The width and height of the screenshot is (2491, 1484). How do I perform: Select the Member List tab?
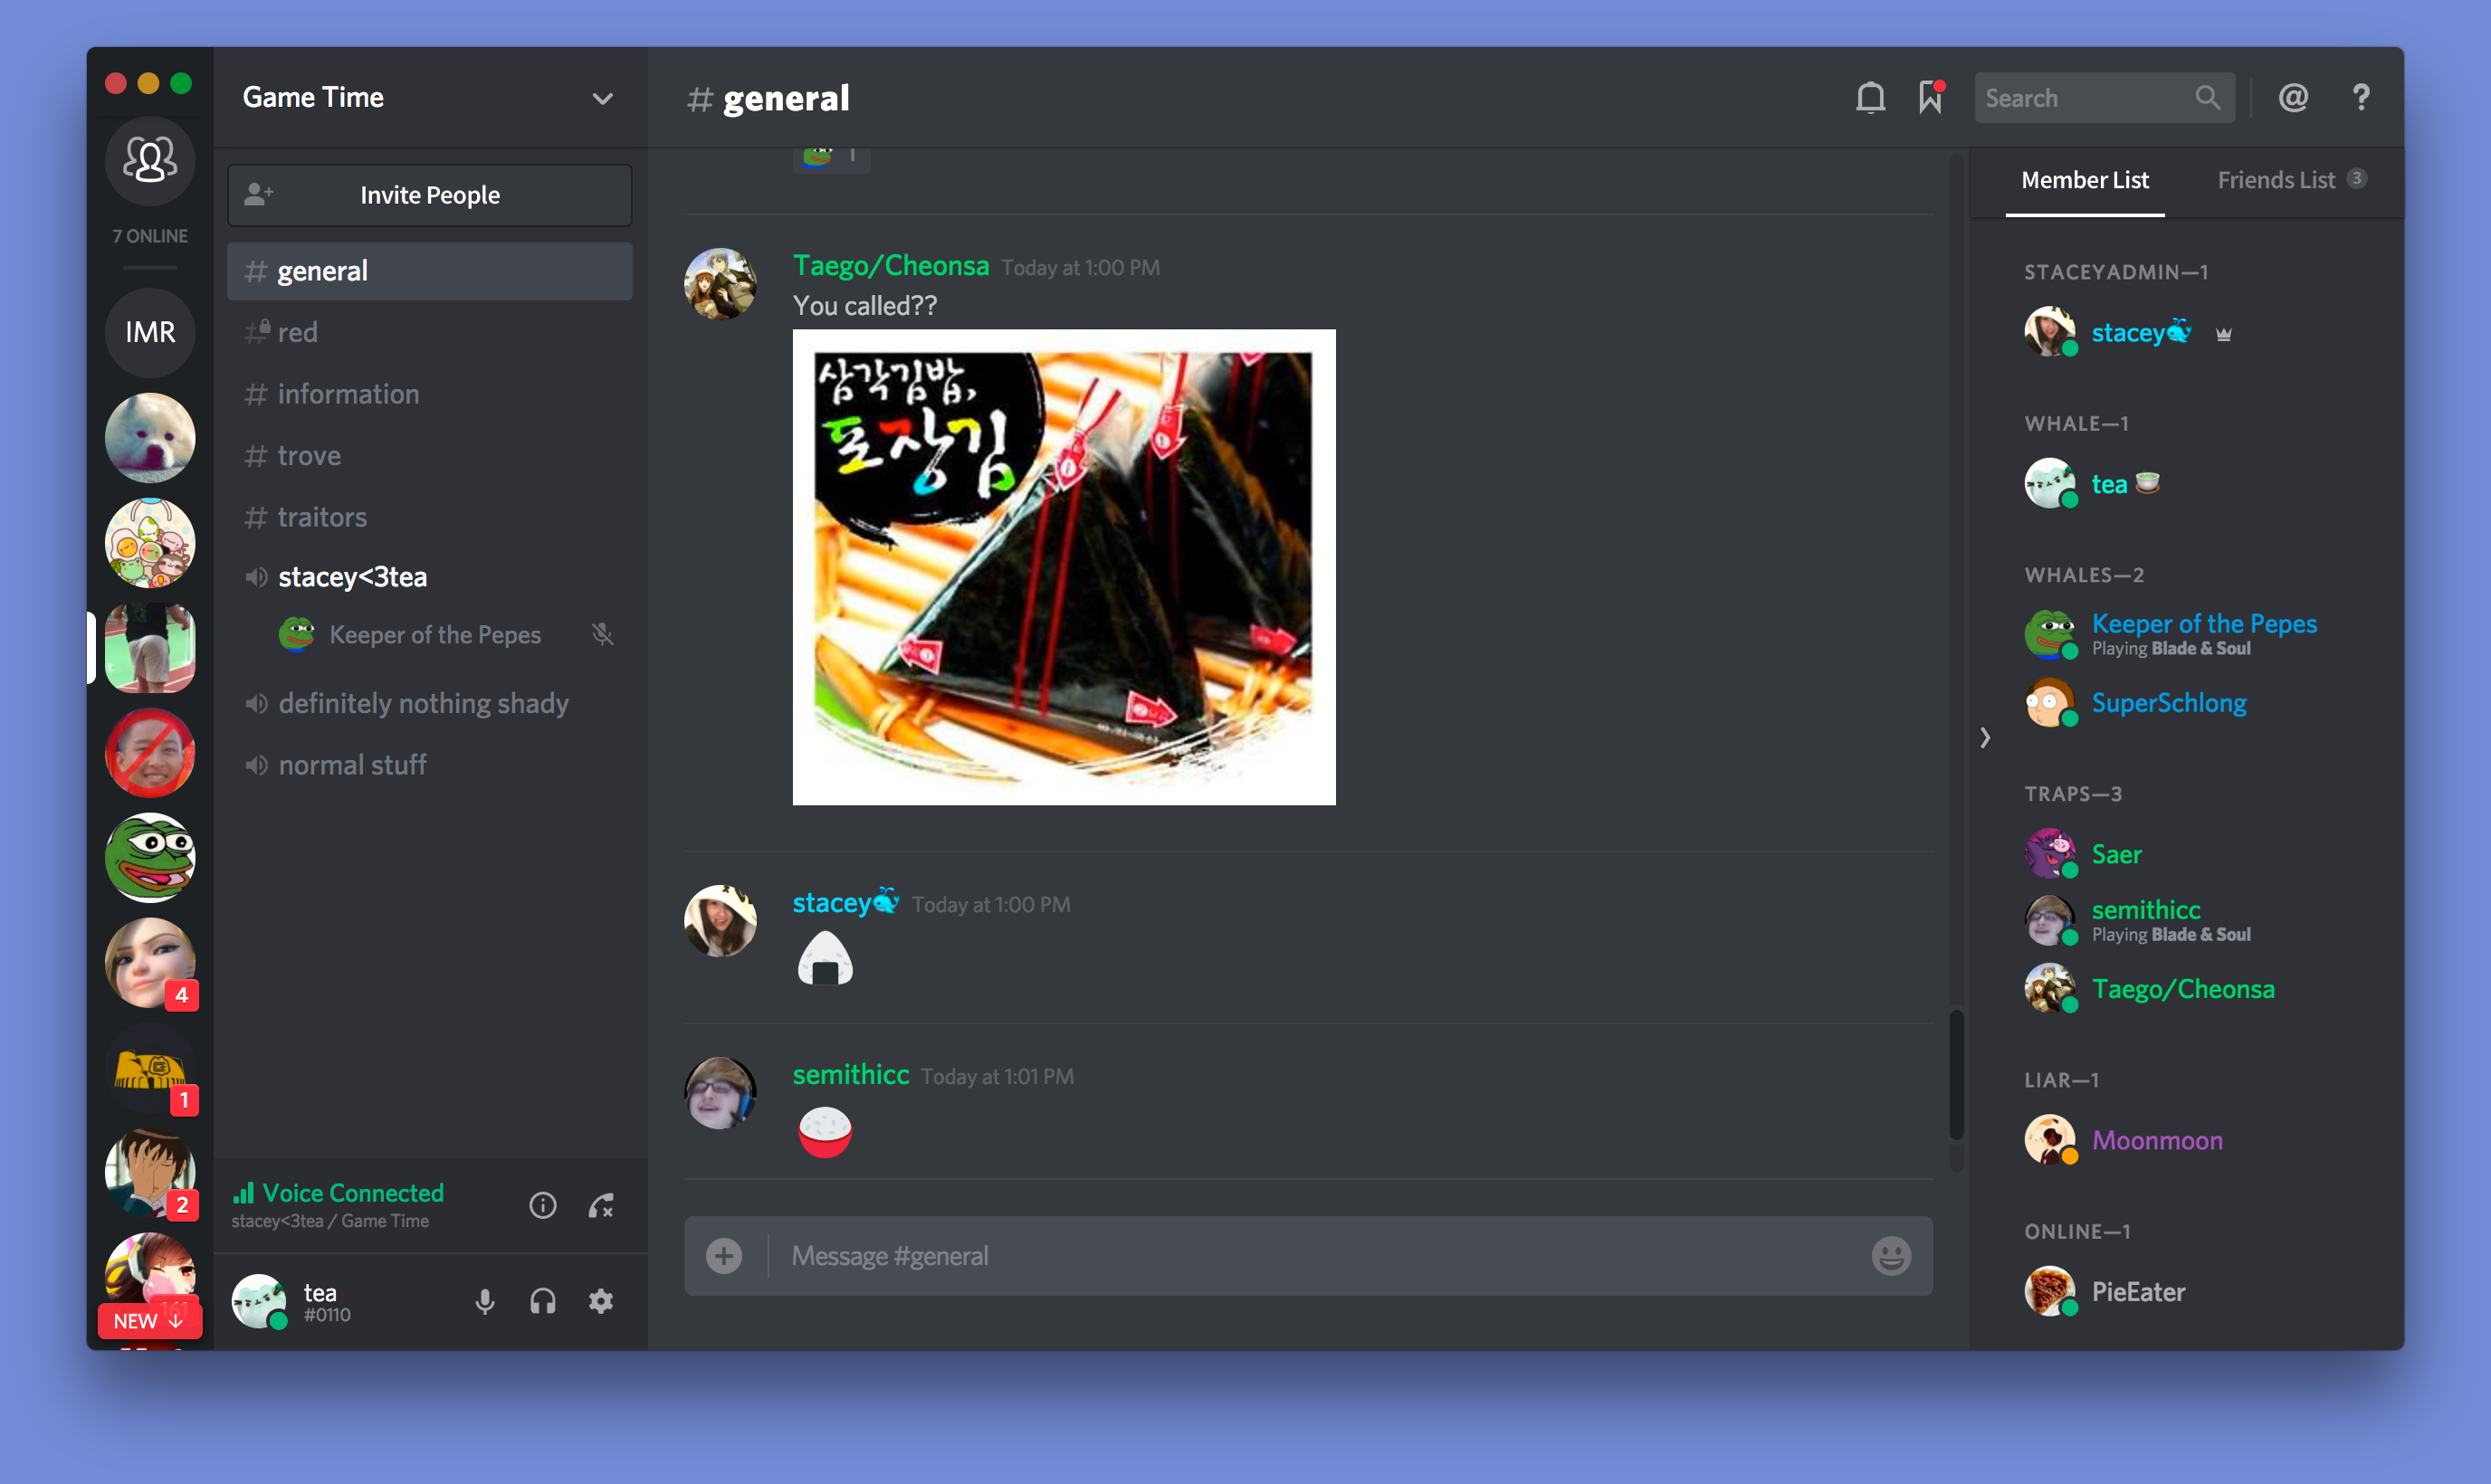[2086, 180]
